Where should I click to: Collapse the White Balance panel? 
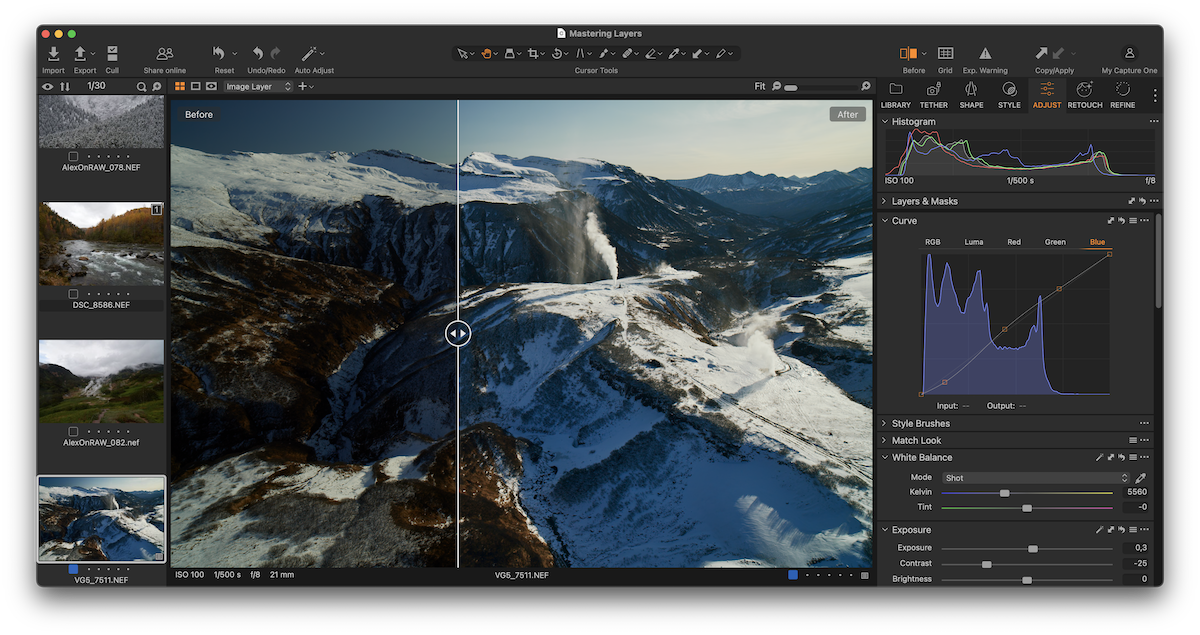tap(884, 458)
